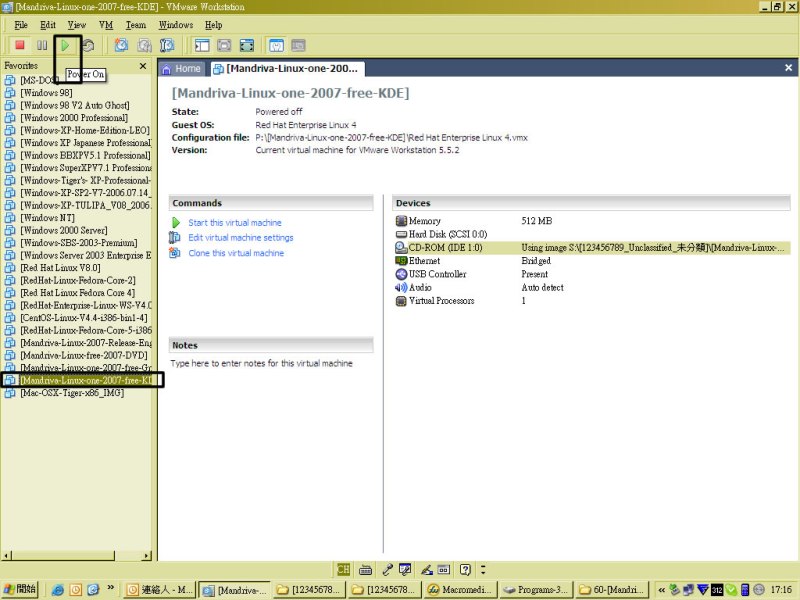Image resolution: width=800 pixels, height=600 pixels.
Task: Select the Audio device row
Action: click(592, 287)
